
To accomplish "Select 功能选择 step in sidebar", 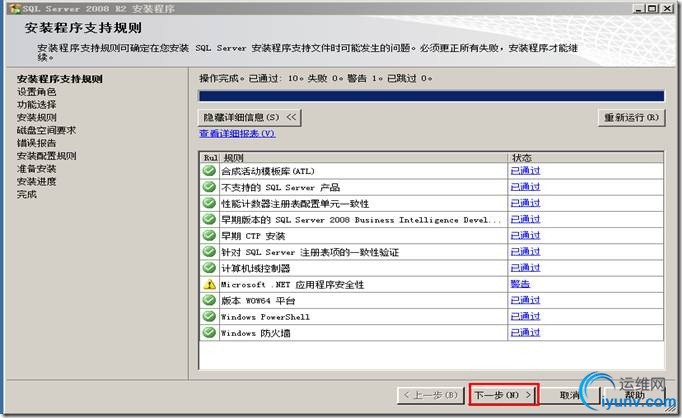I will (37, 105).
